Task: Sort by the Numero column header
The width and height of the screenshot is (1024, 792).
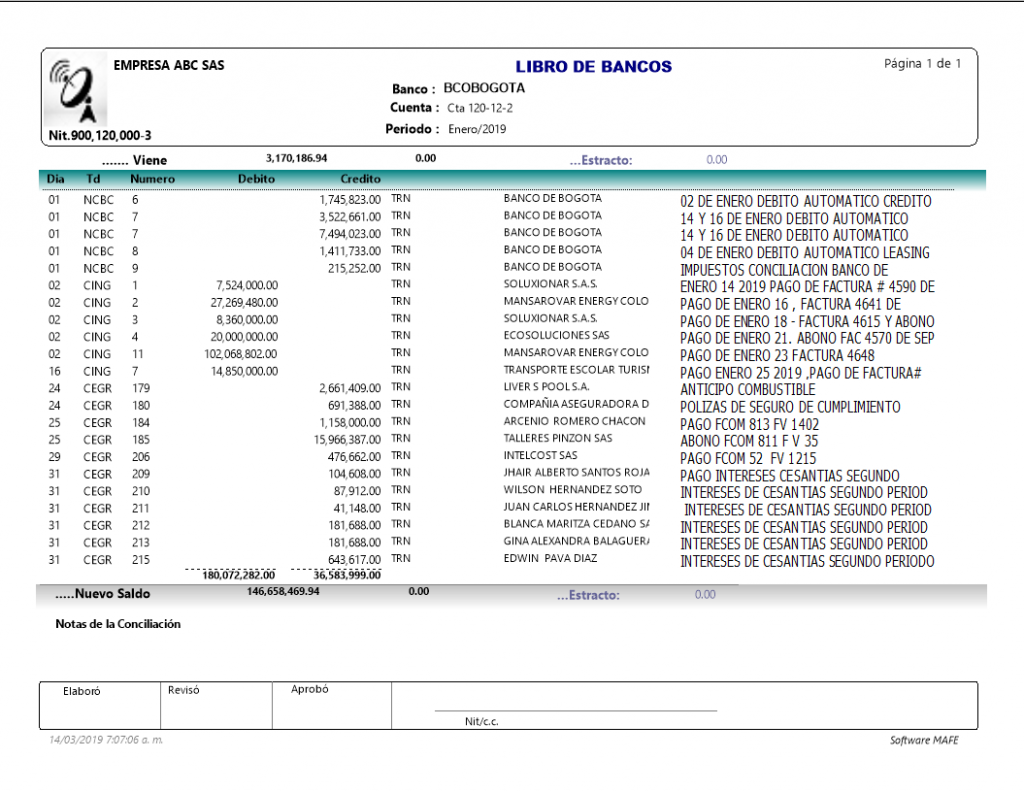Action: pos(152,179)
